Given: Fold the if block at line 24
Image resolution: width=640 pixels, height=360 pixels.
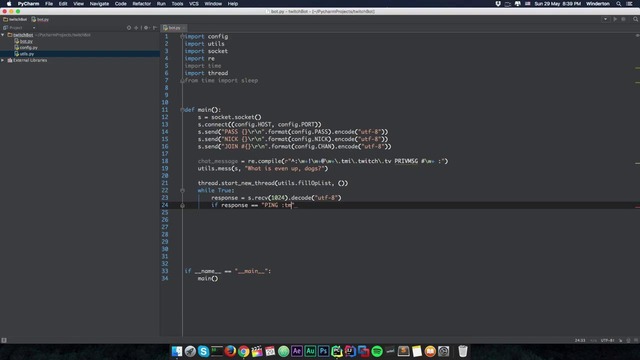Looking at the screenshot, I should (x=182, y=205).
